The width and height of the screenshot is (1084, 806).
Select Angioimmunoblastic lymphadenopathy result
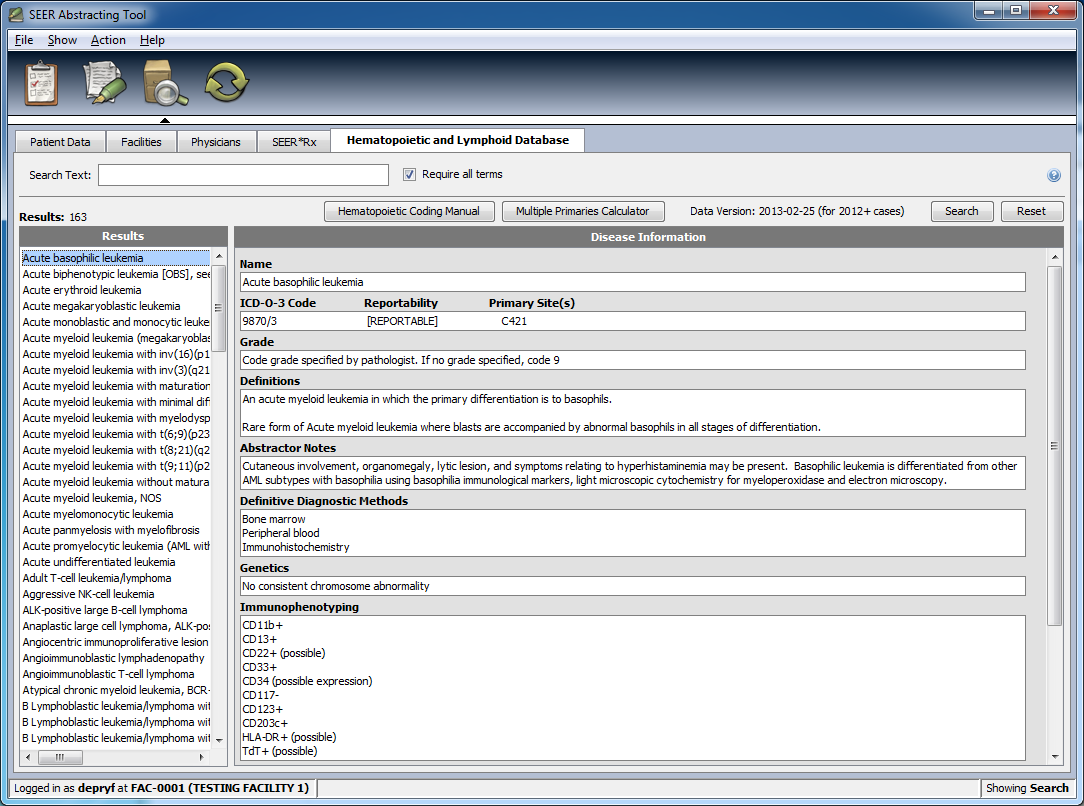pos(115,657)
